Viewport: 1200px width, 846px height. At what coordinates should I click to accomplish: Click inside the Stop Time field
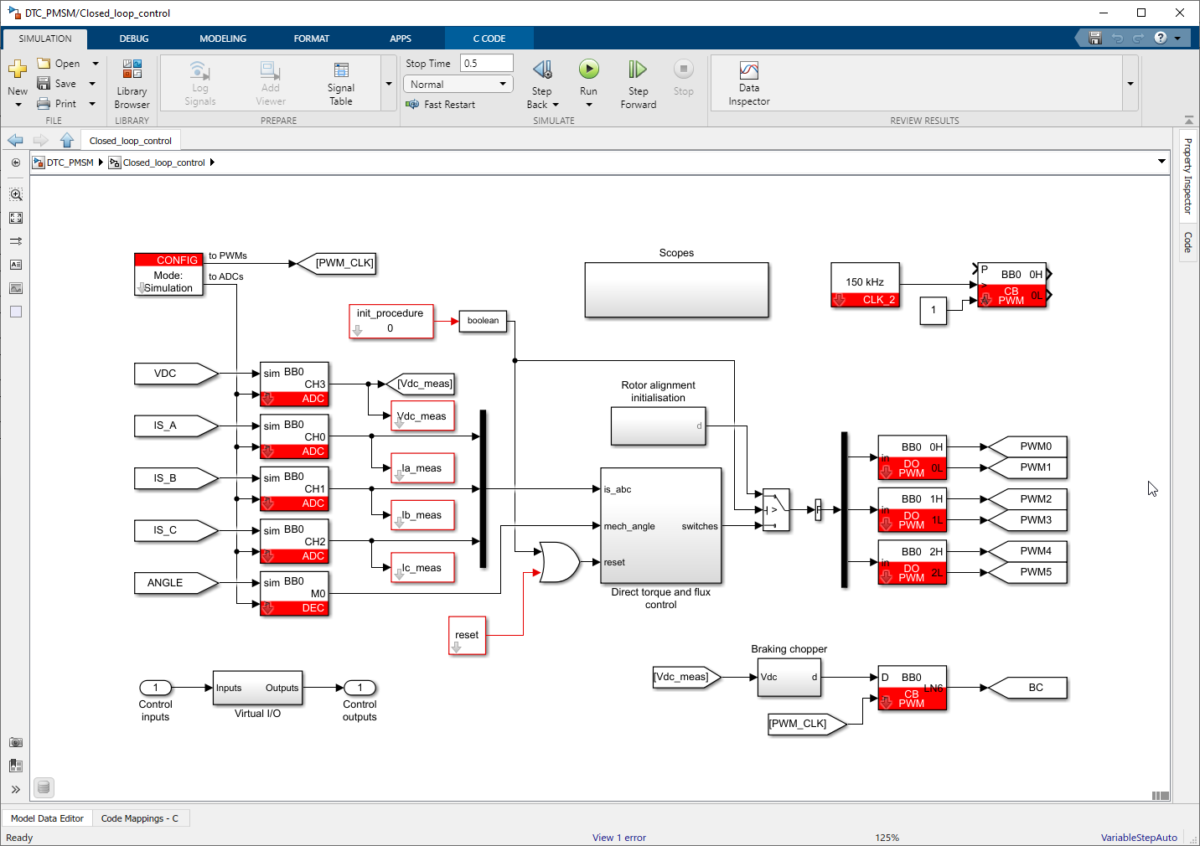[486, 62]
